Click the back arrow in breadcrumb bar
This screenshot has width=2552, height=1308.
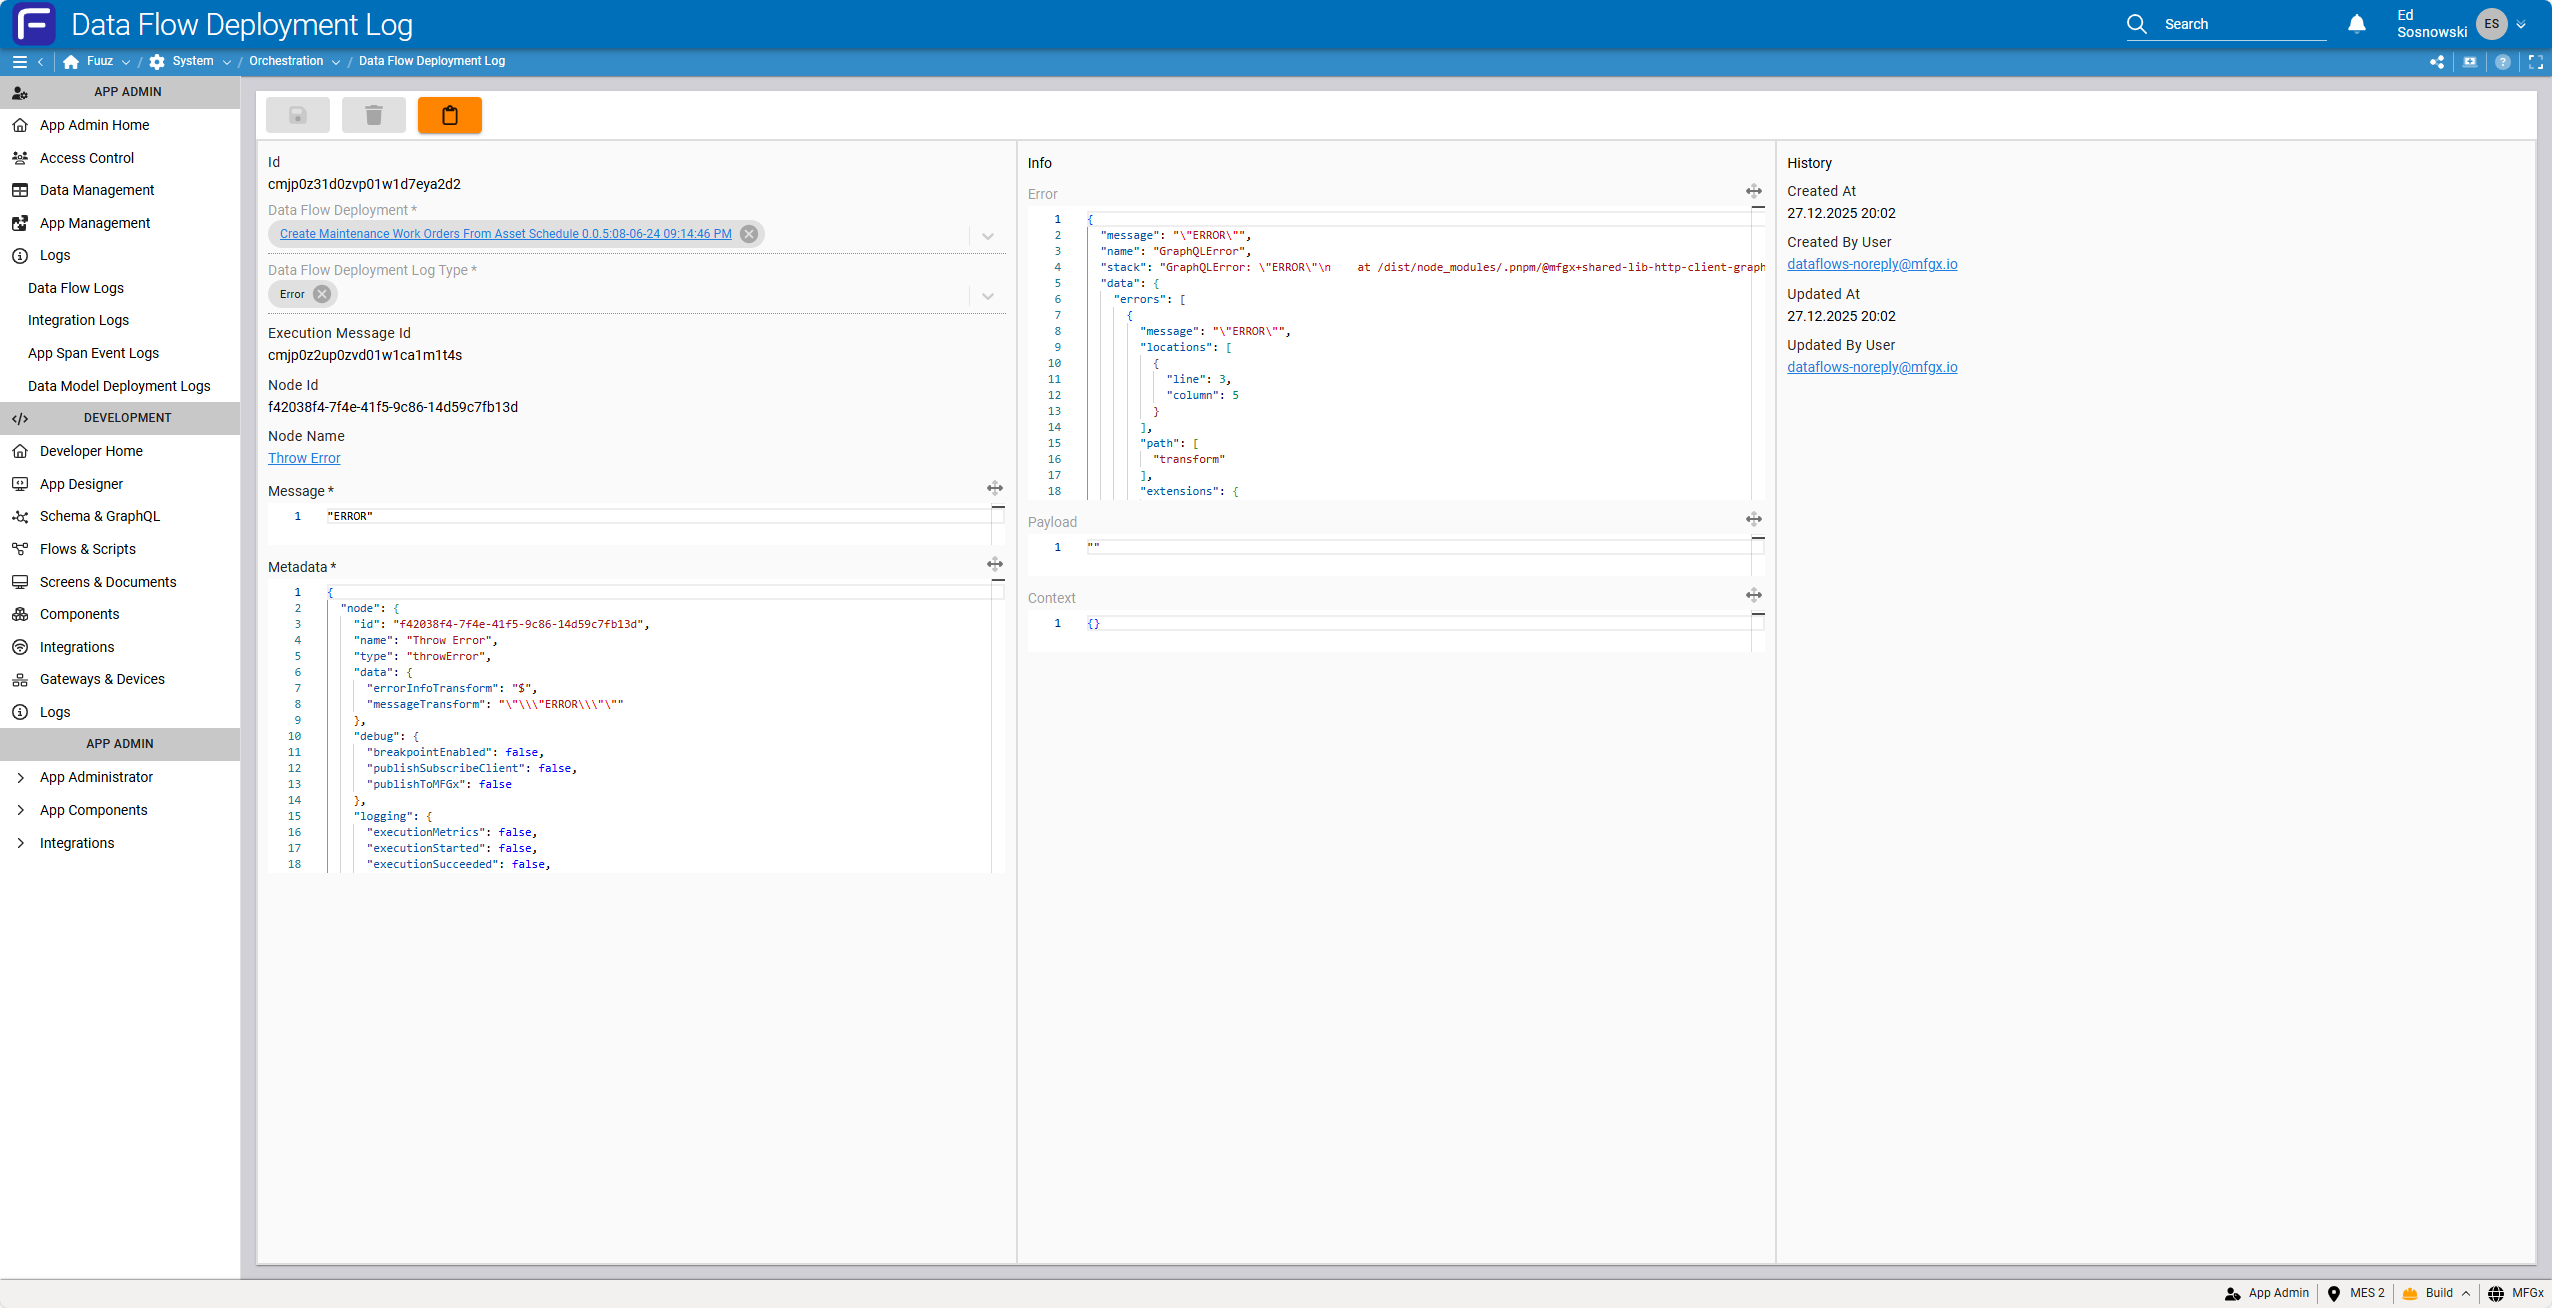(41, 62)
